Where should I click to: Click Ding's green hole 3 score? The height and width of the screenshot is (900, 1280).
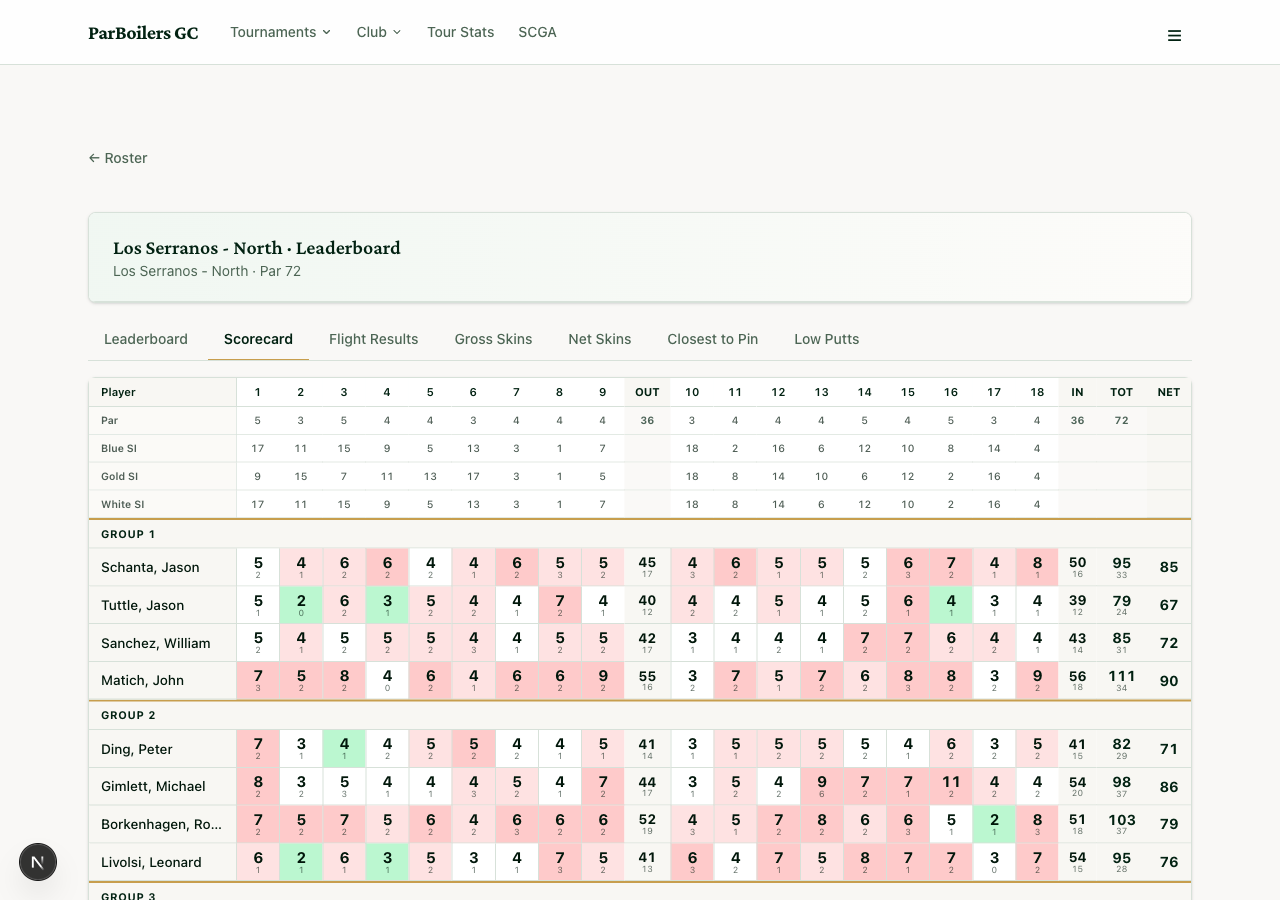[344, 749]
